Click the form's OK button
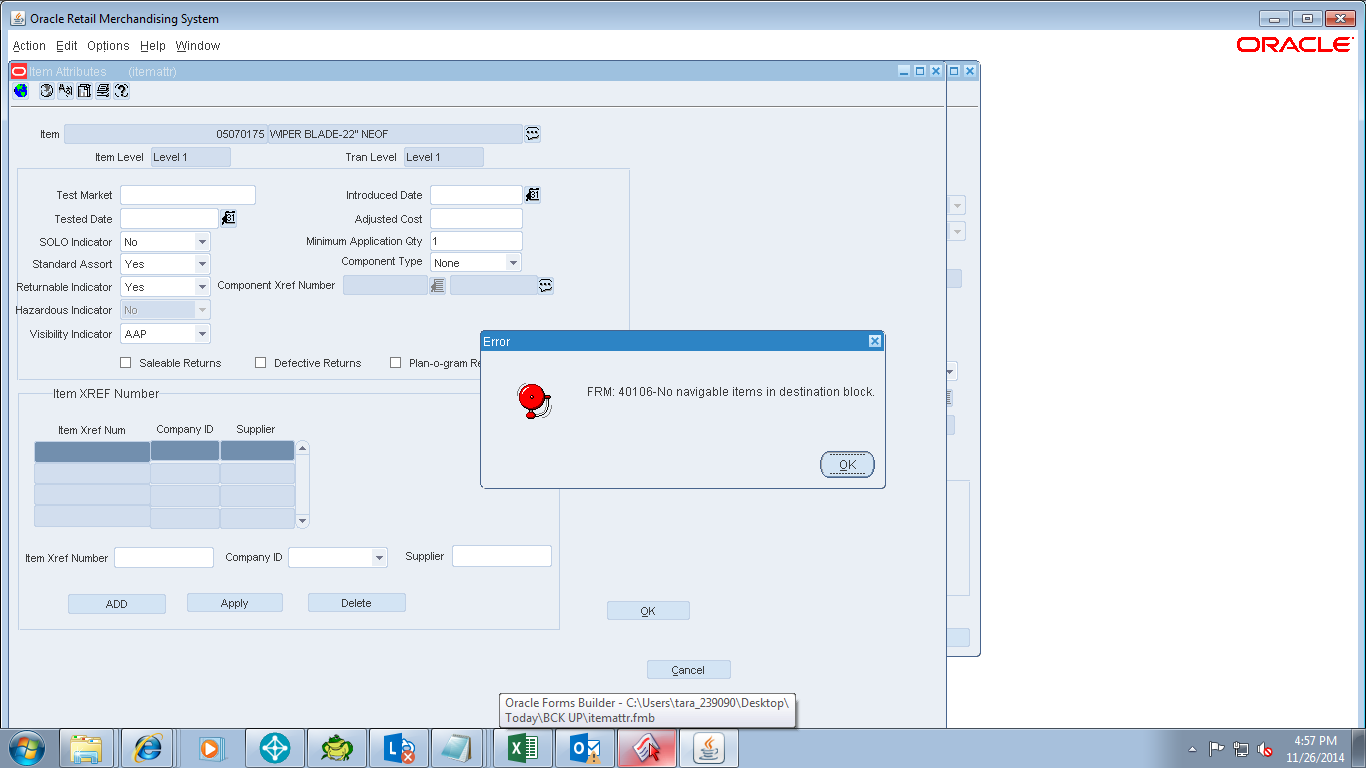Image resolution: width=1366 pixels, height=768 pixels. click(x=648, y=611)
